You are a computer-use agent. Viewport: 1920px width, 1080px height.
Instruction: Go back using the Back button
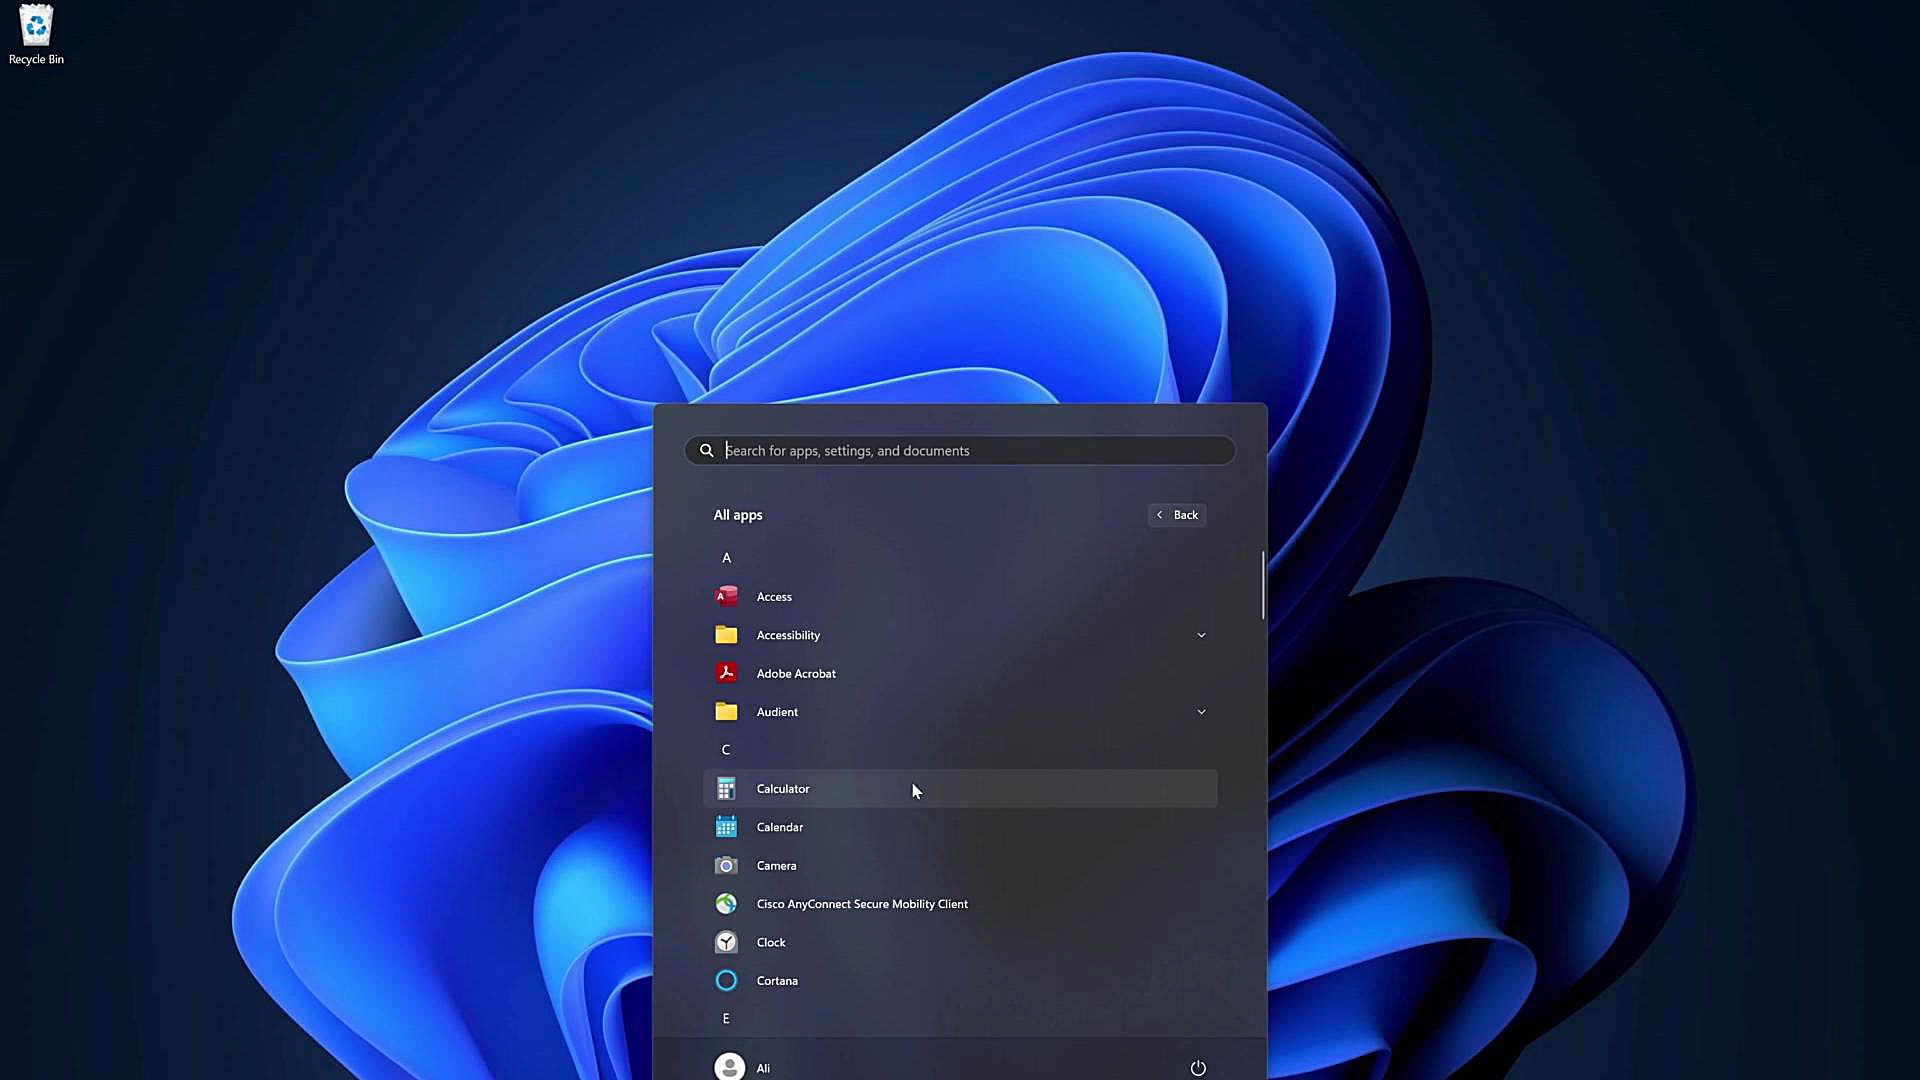[x=1177, y=515]
